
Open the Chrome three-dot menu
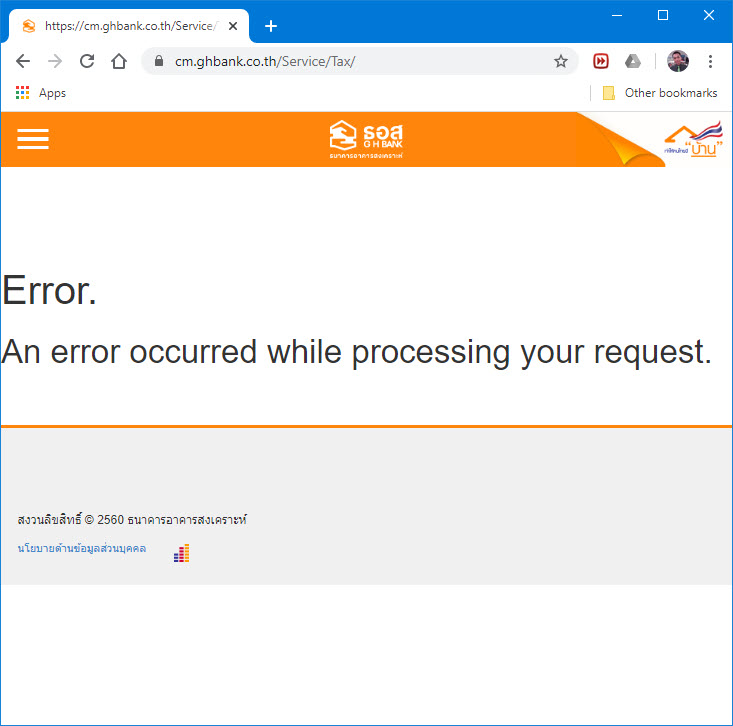(x=710, y=61)
